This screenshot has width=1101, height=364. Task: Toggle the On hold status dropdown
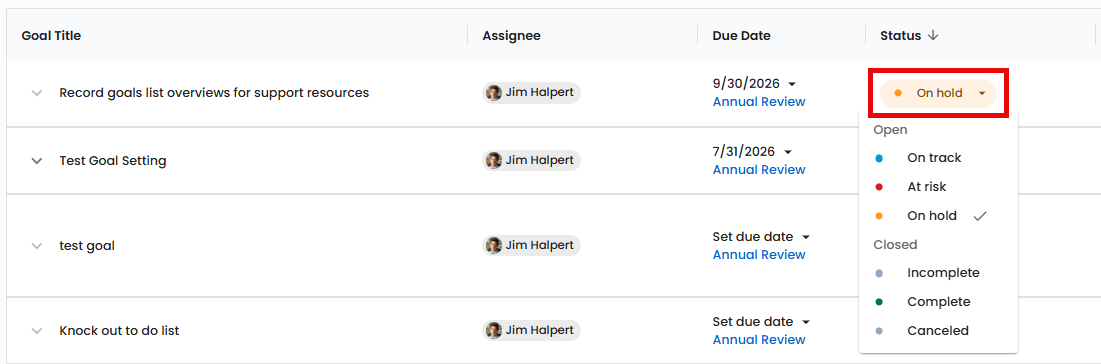[x=938, y=93]
